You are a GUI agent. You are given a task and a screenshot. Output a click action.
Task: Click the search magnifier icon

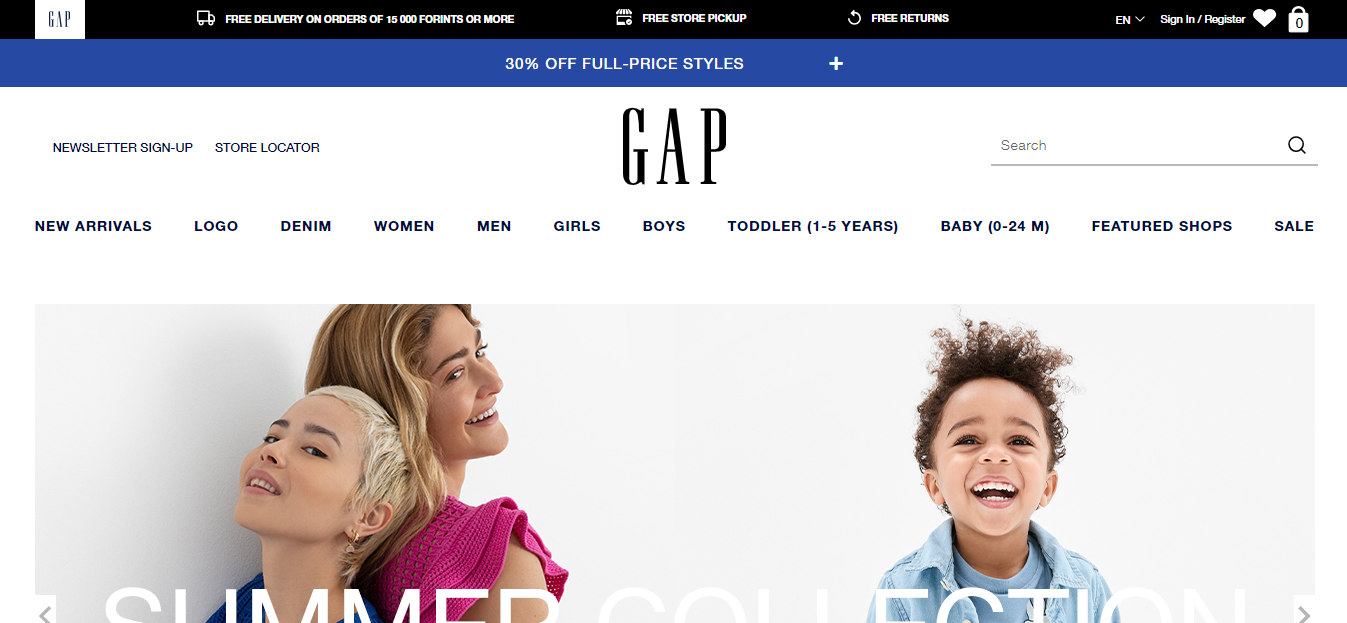pos(1297,145)
